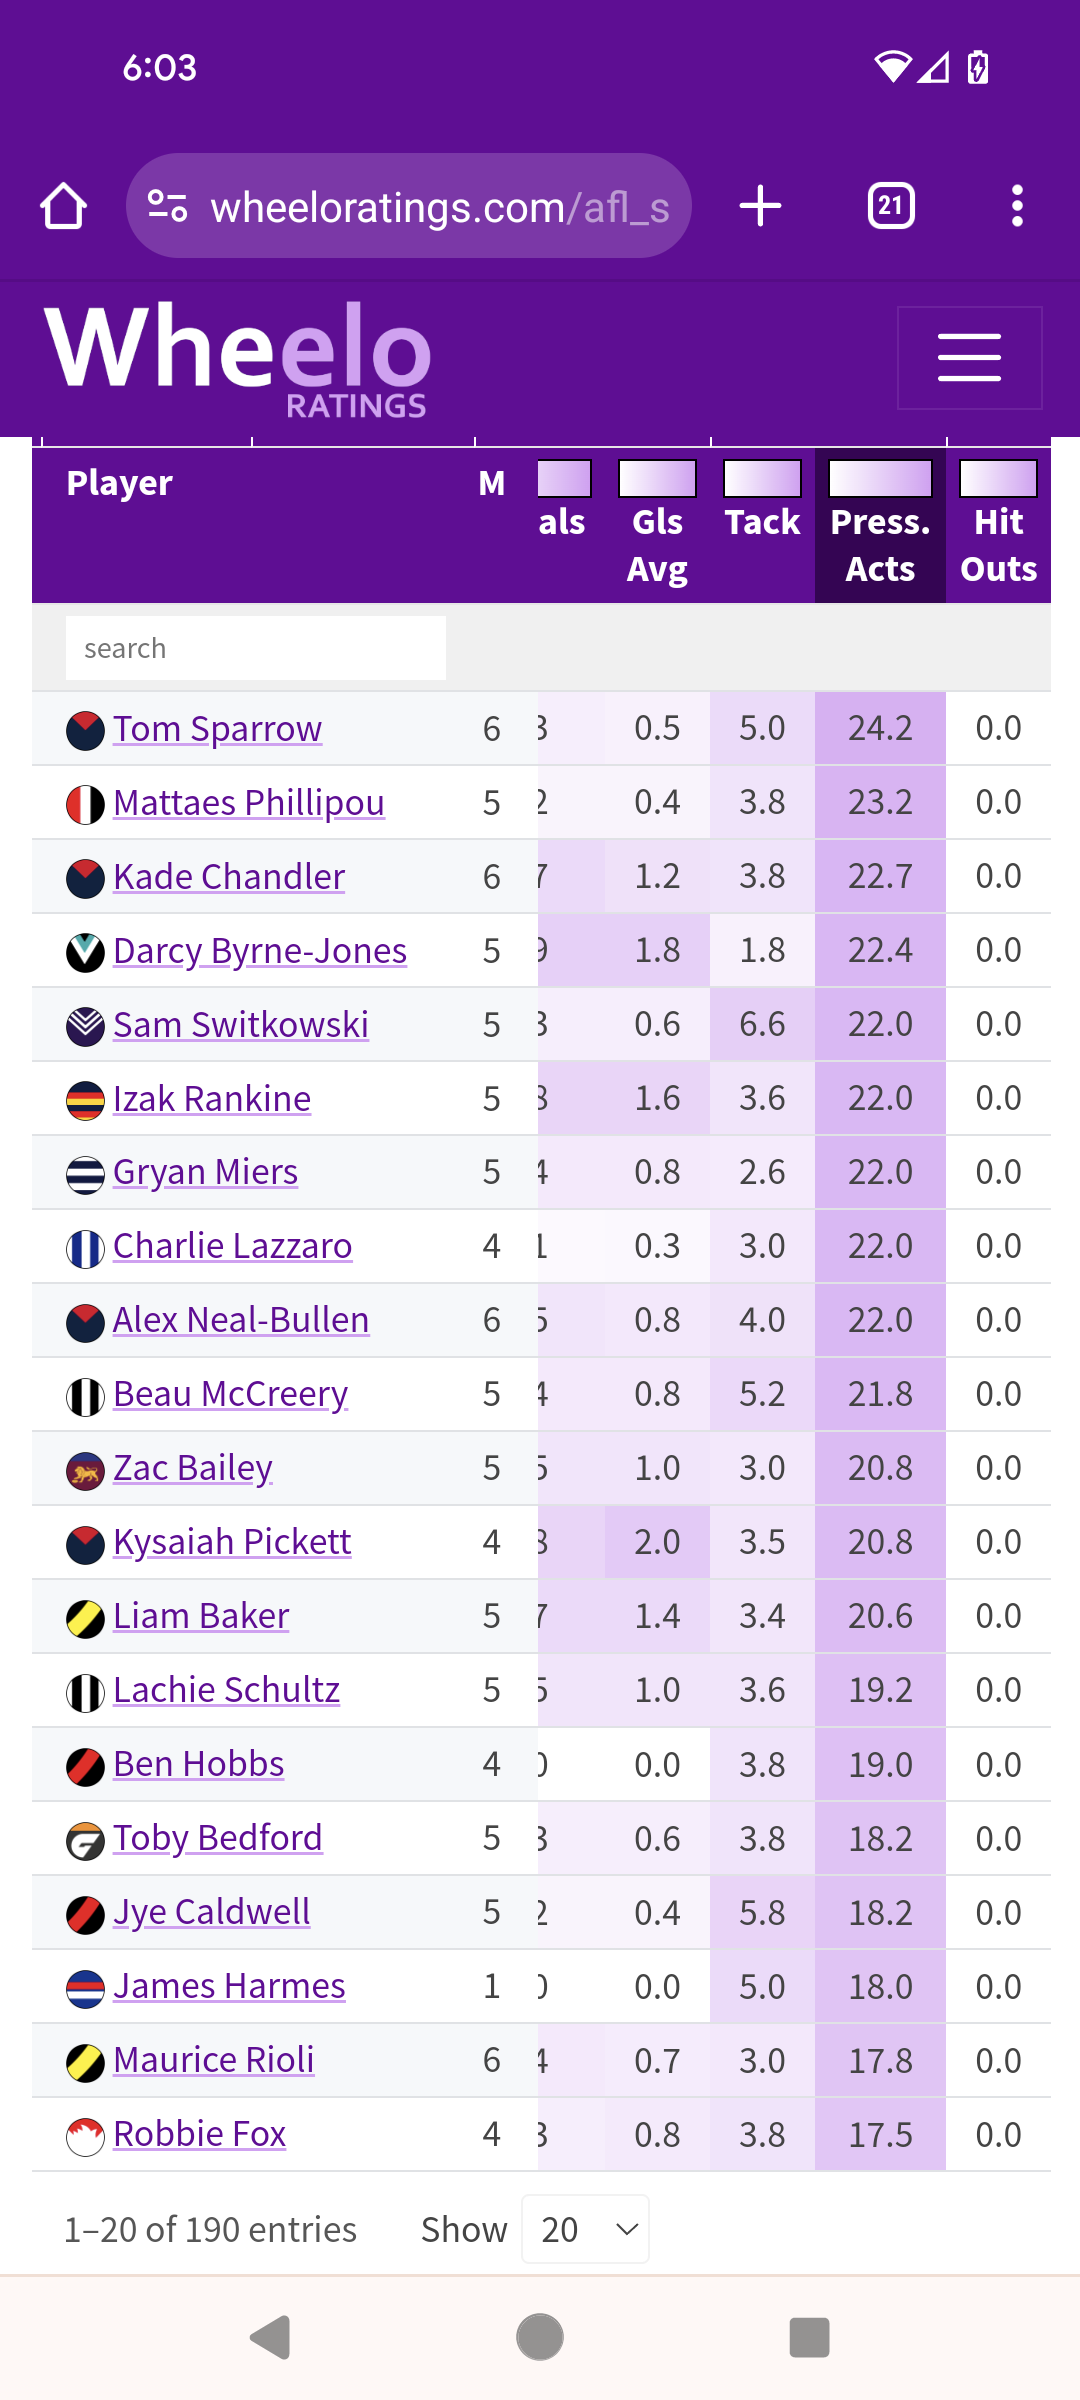The image size is (1080, 2400).
Task: Open Tom Sparrow's player page
Action: click(x=217, y=729)
